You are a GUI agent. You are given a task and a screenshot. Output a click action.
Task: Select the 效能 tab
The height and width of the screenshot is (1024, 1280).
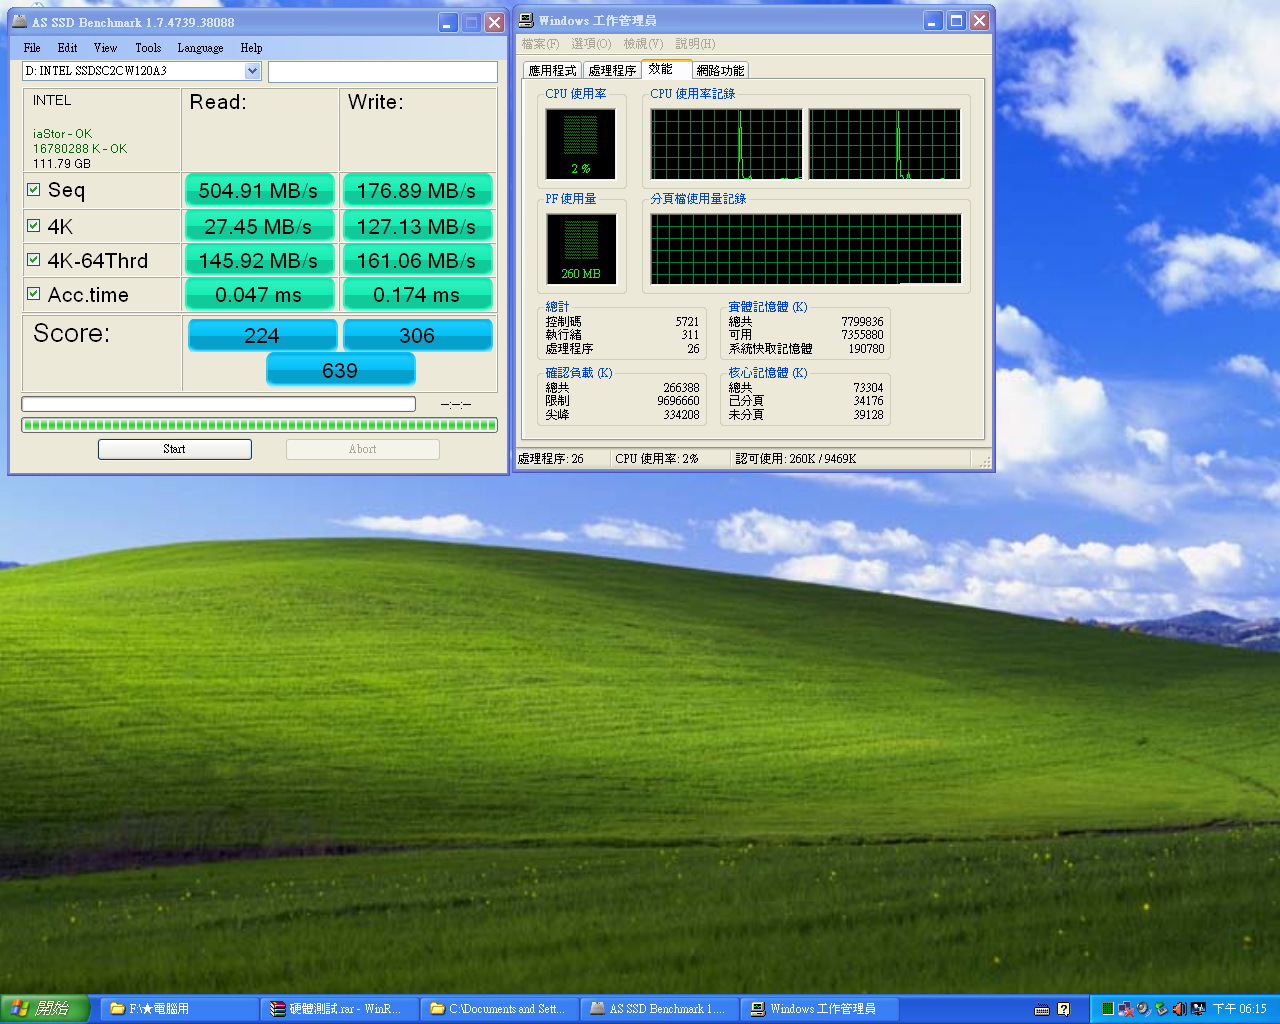click(666, 68)
